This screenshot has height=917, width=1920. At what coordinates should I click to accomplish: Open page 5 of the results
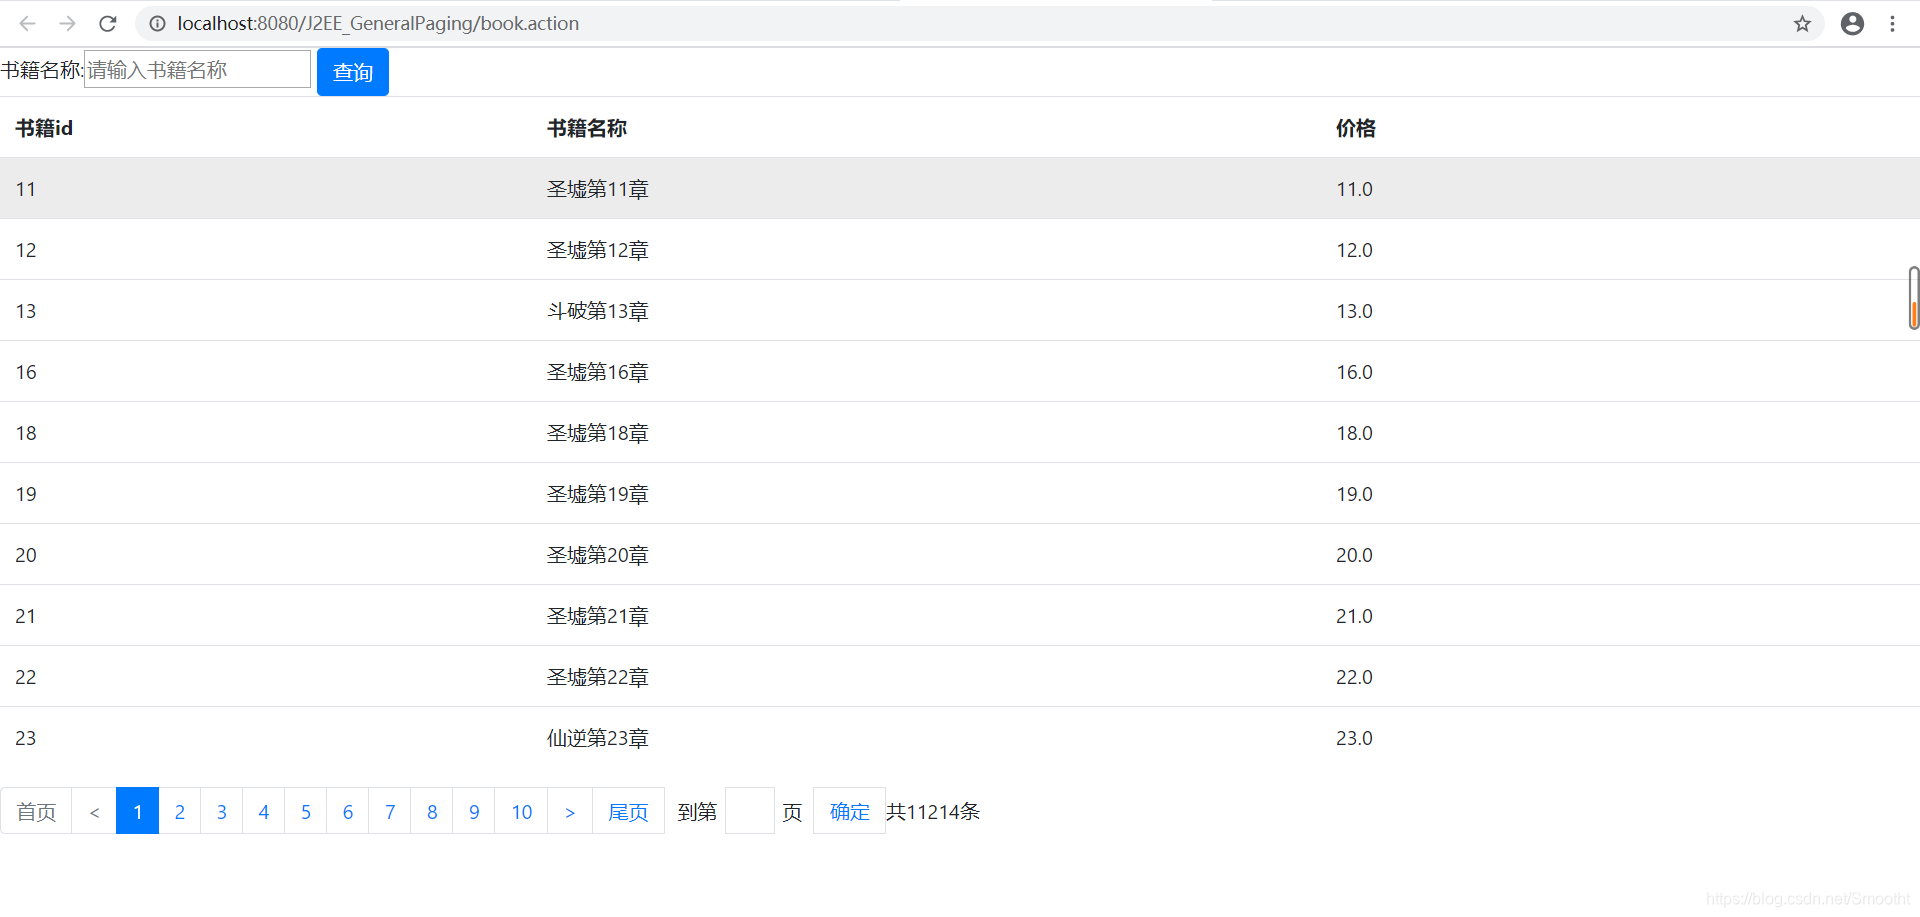point(305,811)
